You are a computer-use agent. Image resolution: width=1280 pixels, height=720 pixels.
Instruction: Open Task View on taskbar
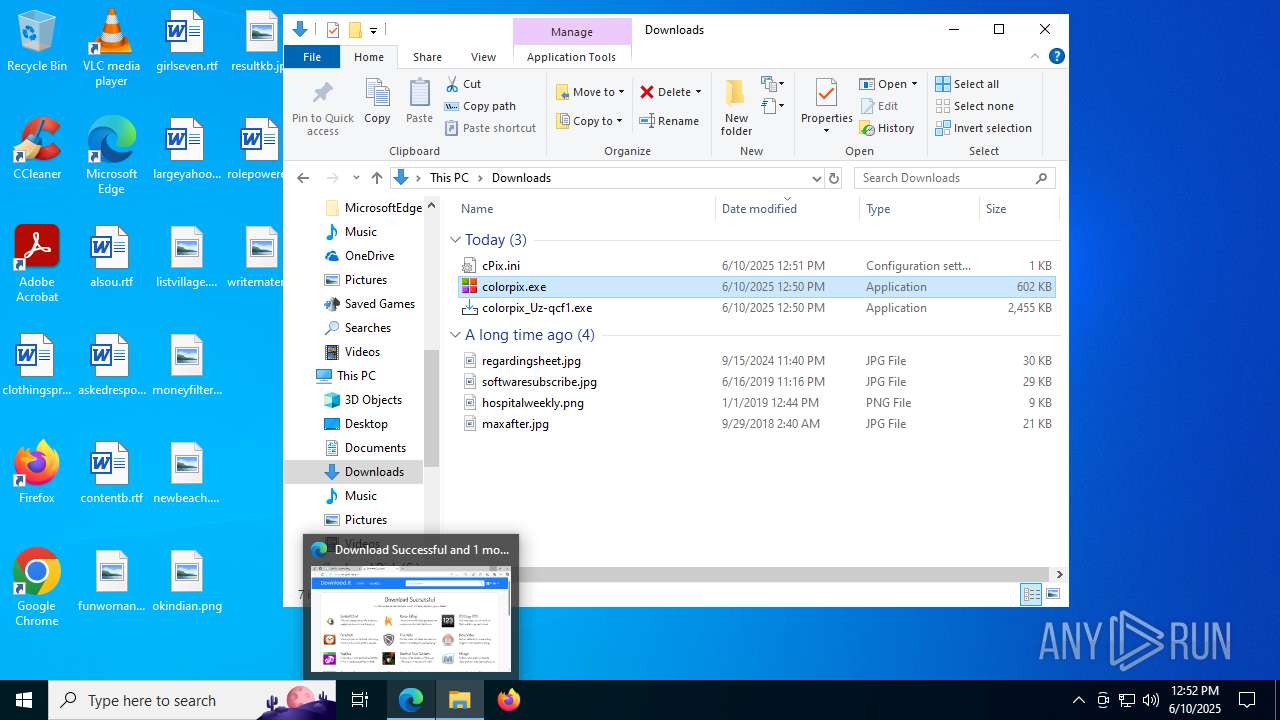point(361,700)
